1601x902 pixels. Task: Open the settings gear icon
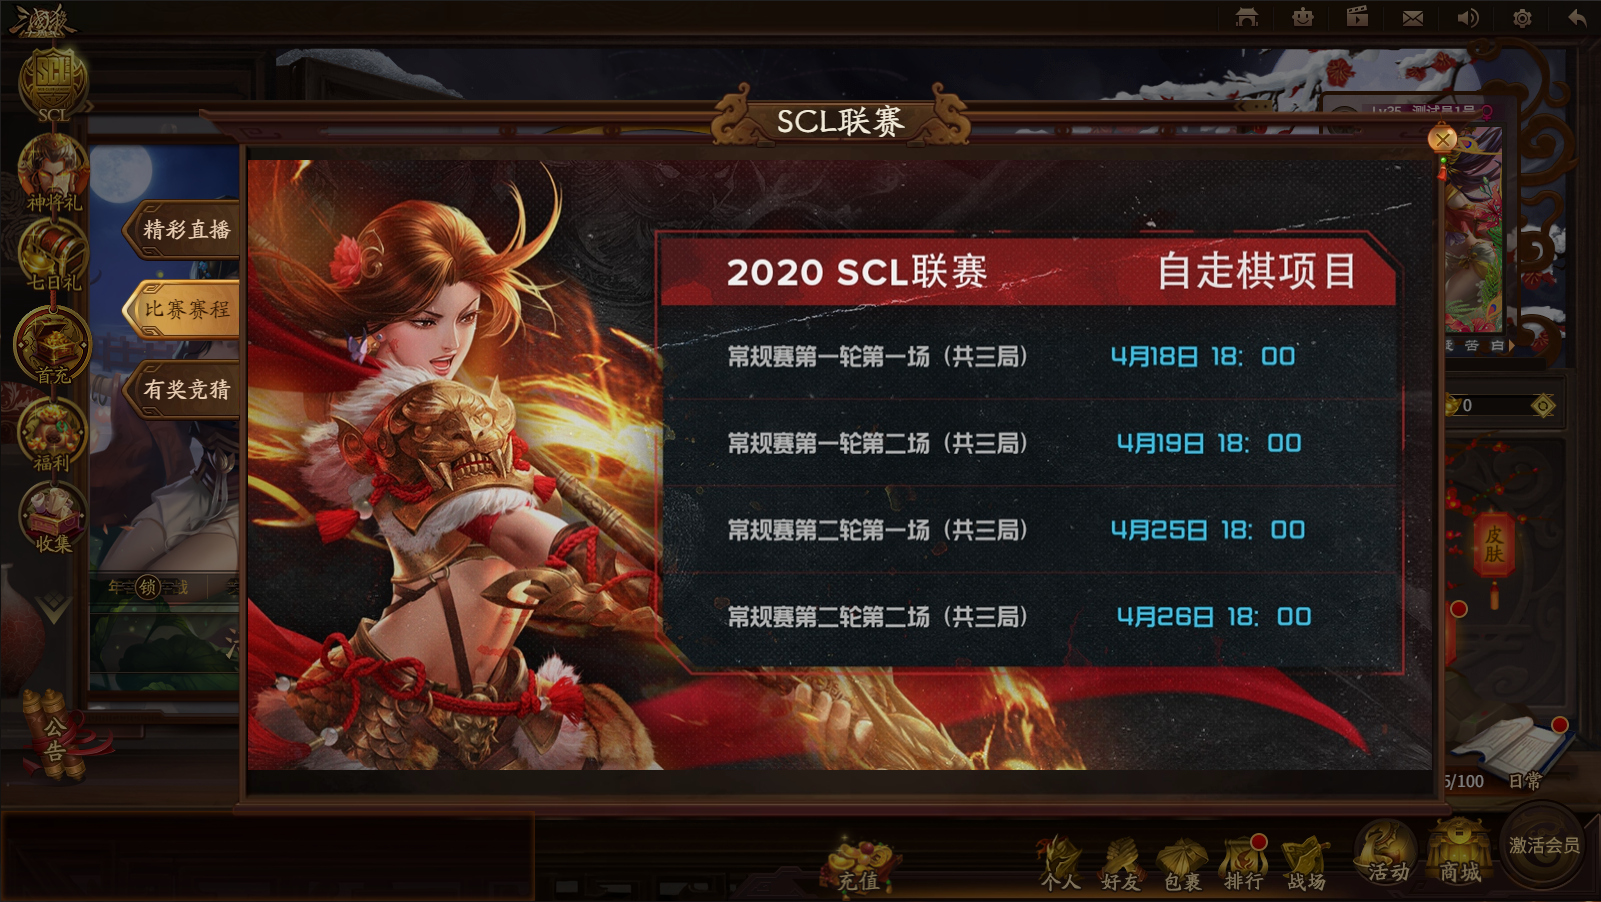tap(1522, 18)
